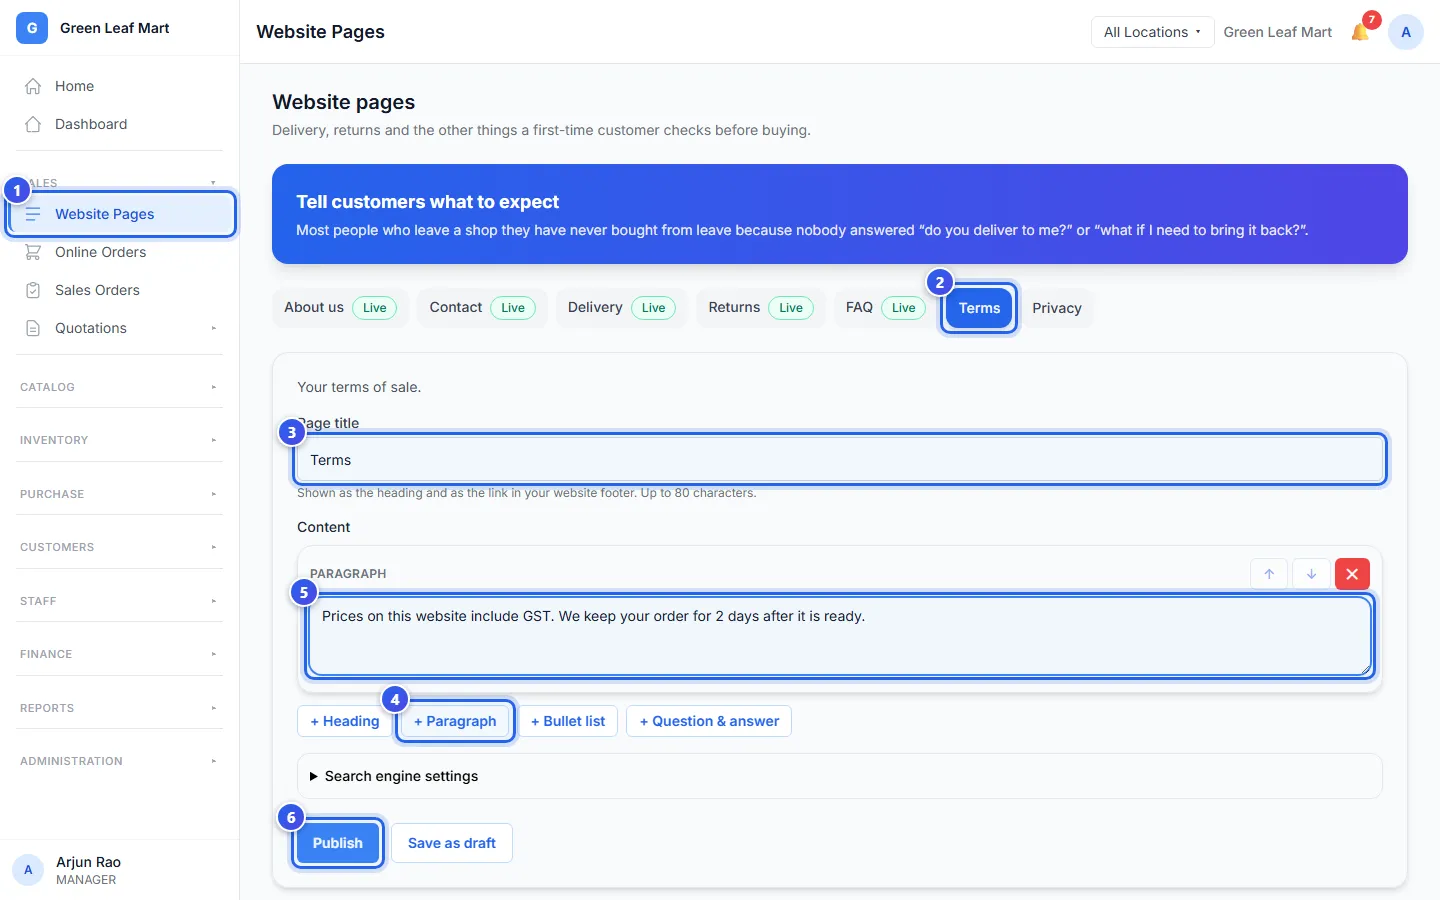
Task: Delete the paragraph block with red X
Action: [x=1352, y=574]
